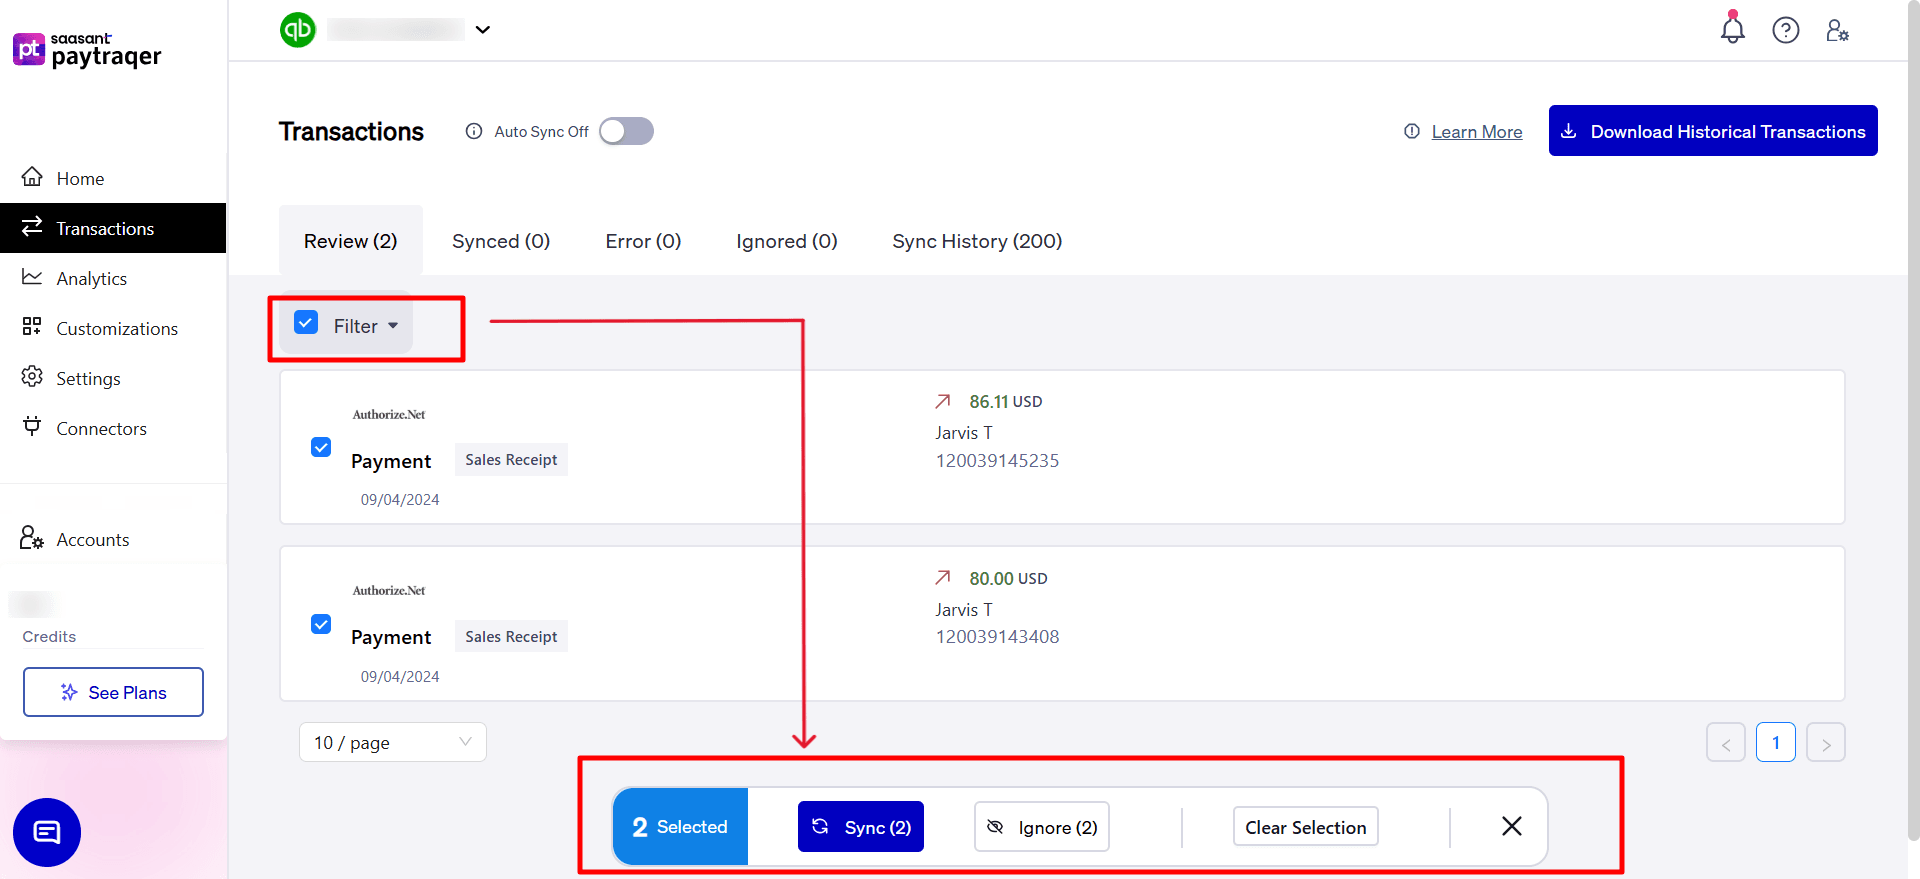
Task: Click the 86.11 USD amount
Action: pos(1005,401)
